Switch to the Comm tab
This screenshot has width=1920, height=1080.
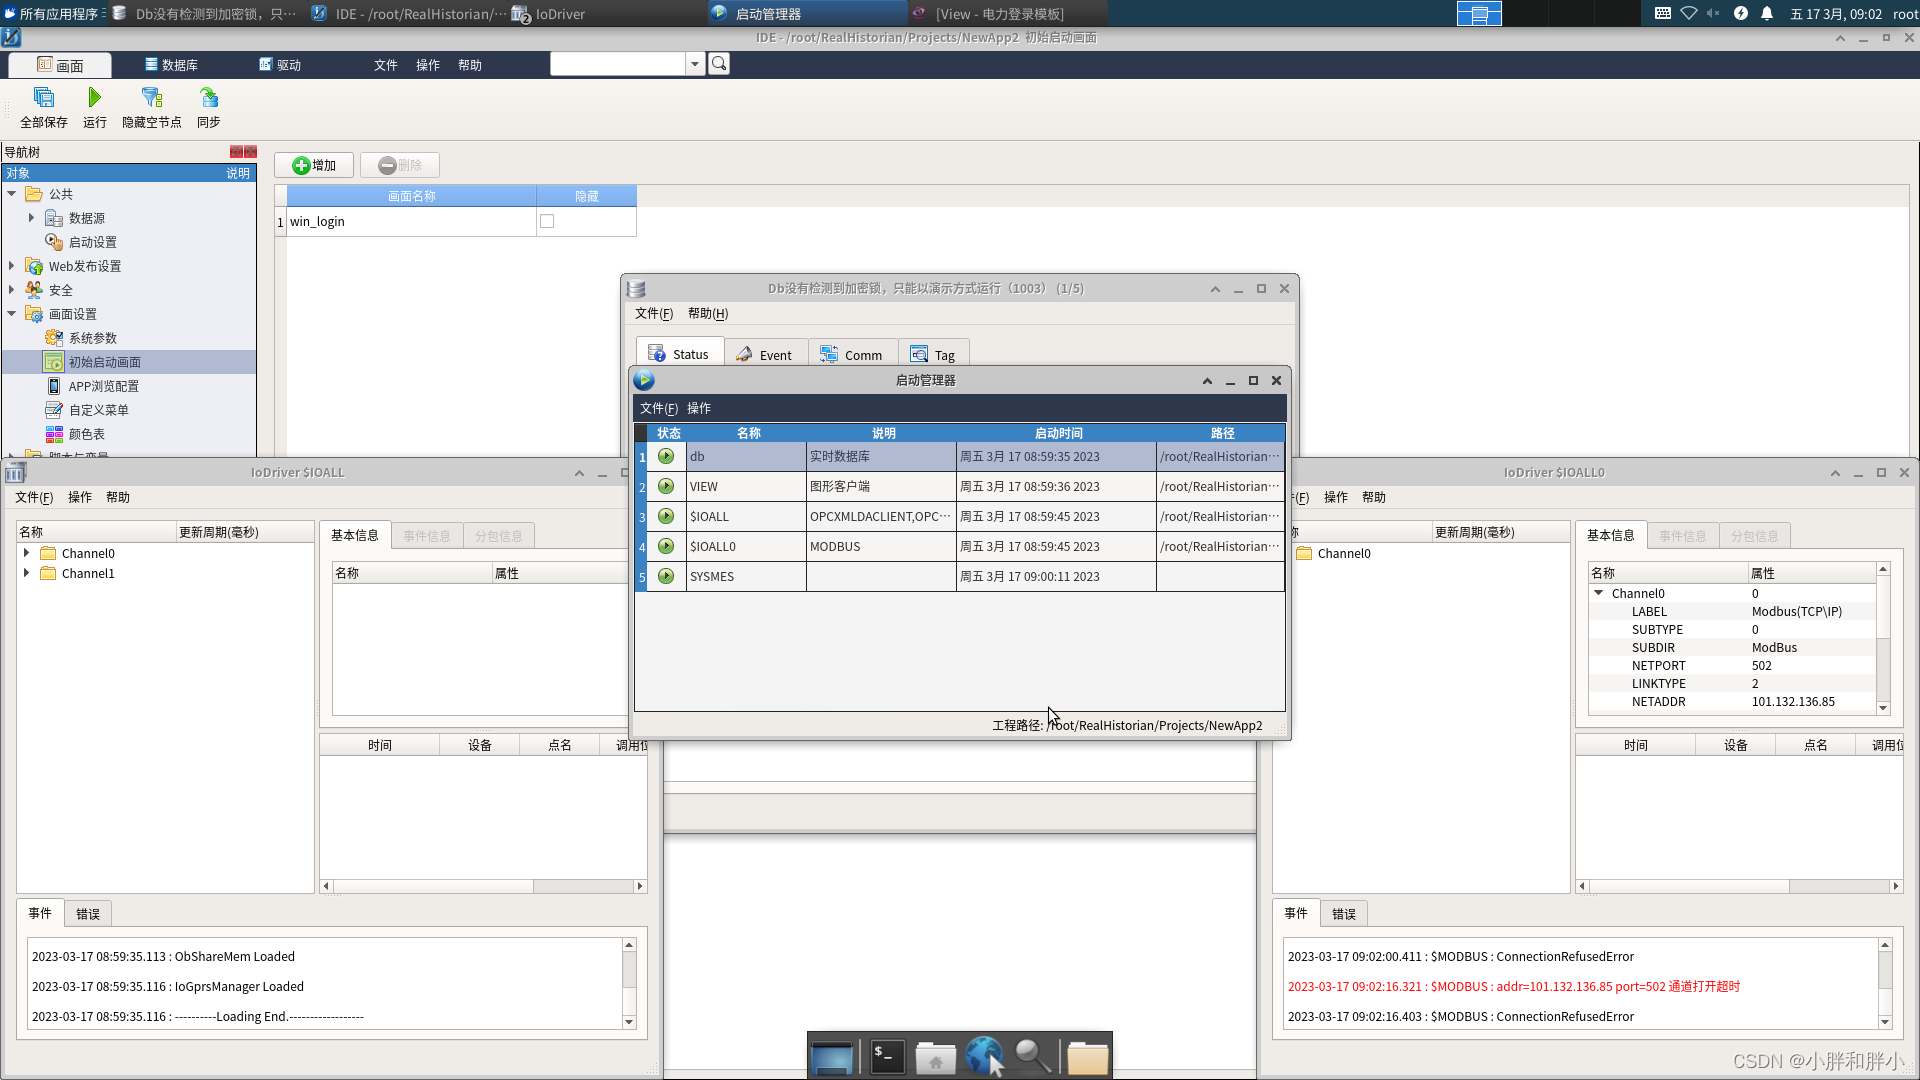[852, 355]
